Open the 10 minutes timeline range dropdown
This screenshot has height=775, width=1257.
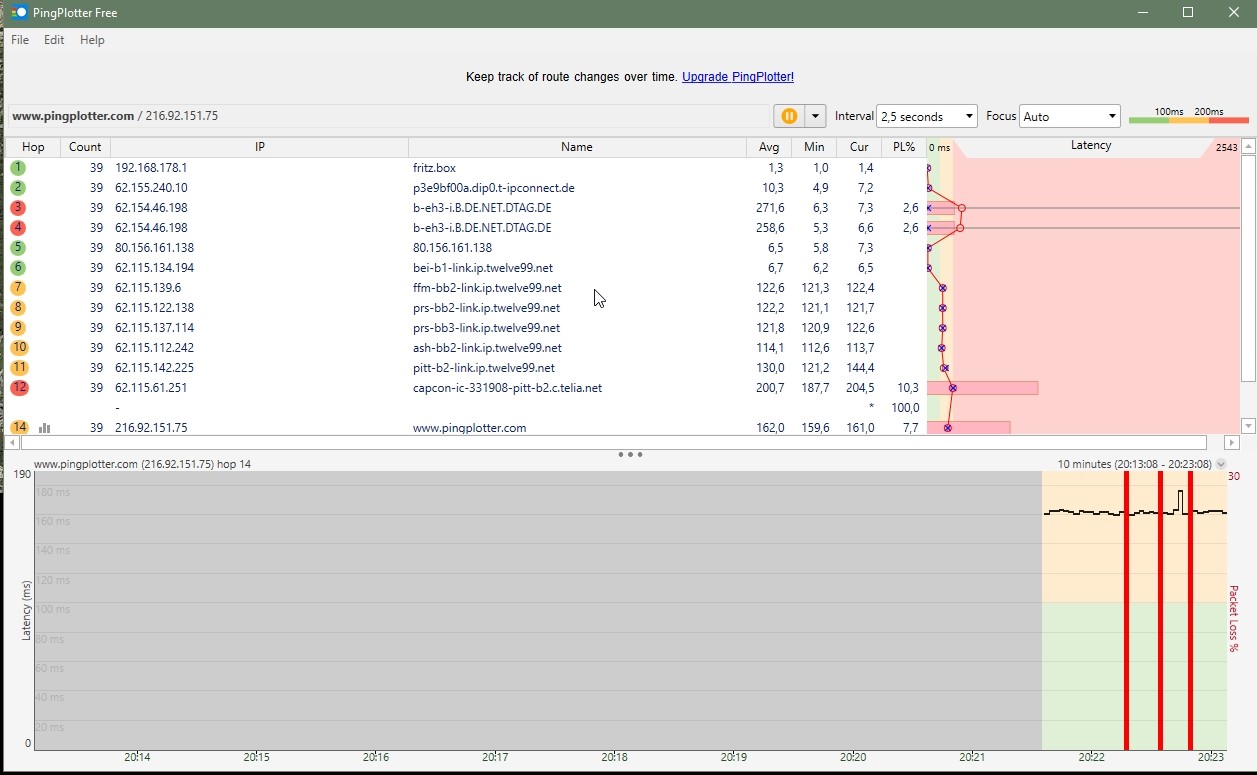point(1221,465)
